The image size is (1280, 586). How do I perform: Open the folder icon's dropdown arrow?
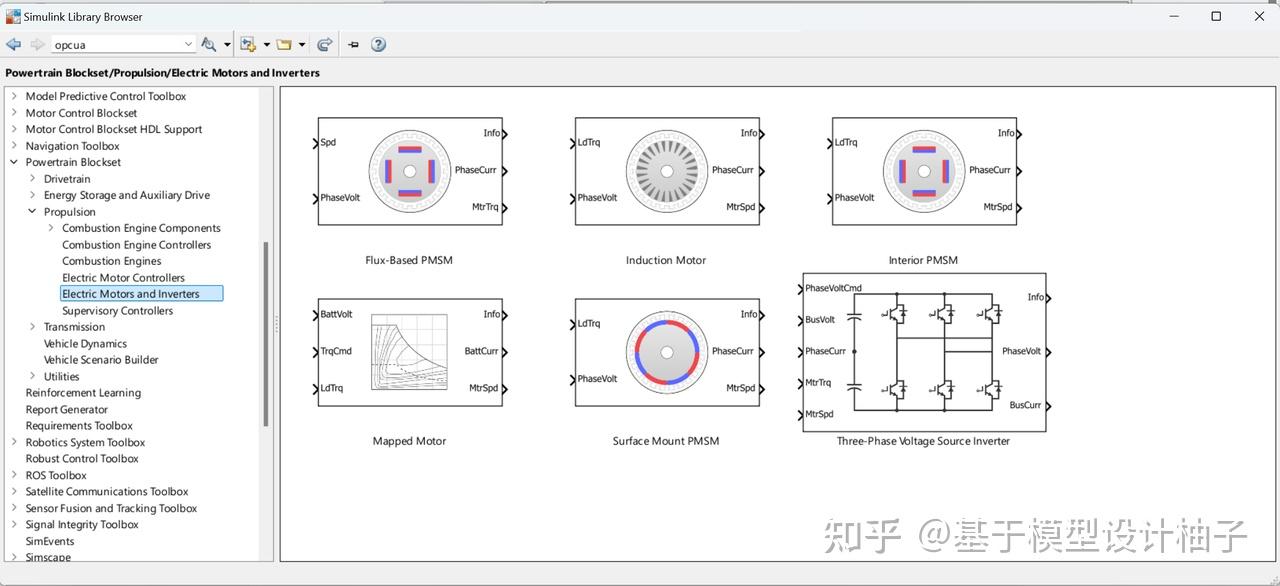point(302,45)
